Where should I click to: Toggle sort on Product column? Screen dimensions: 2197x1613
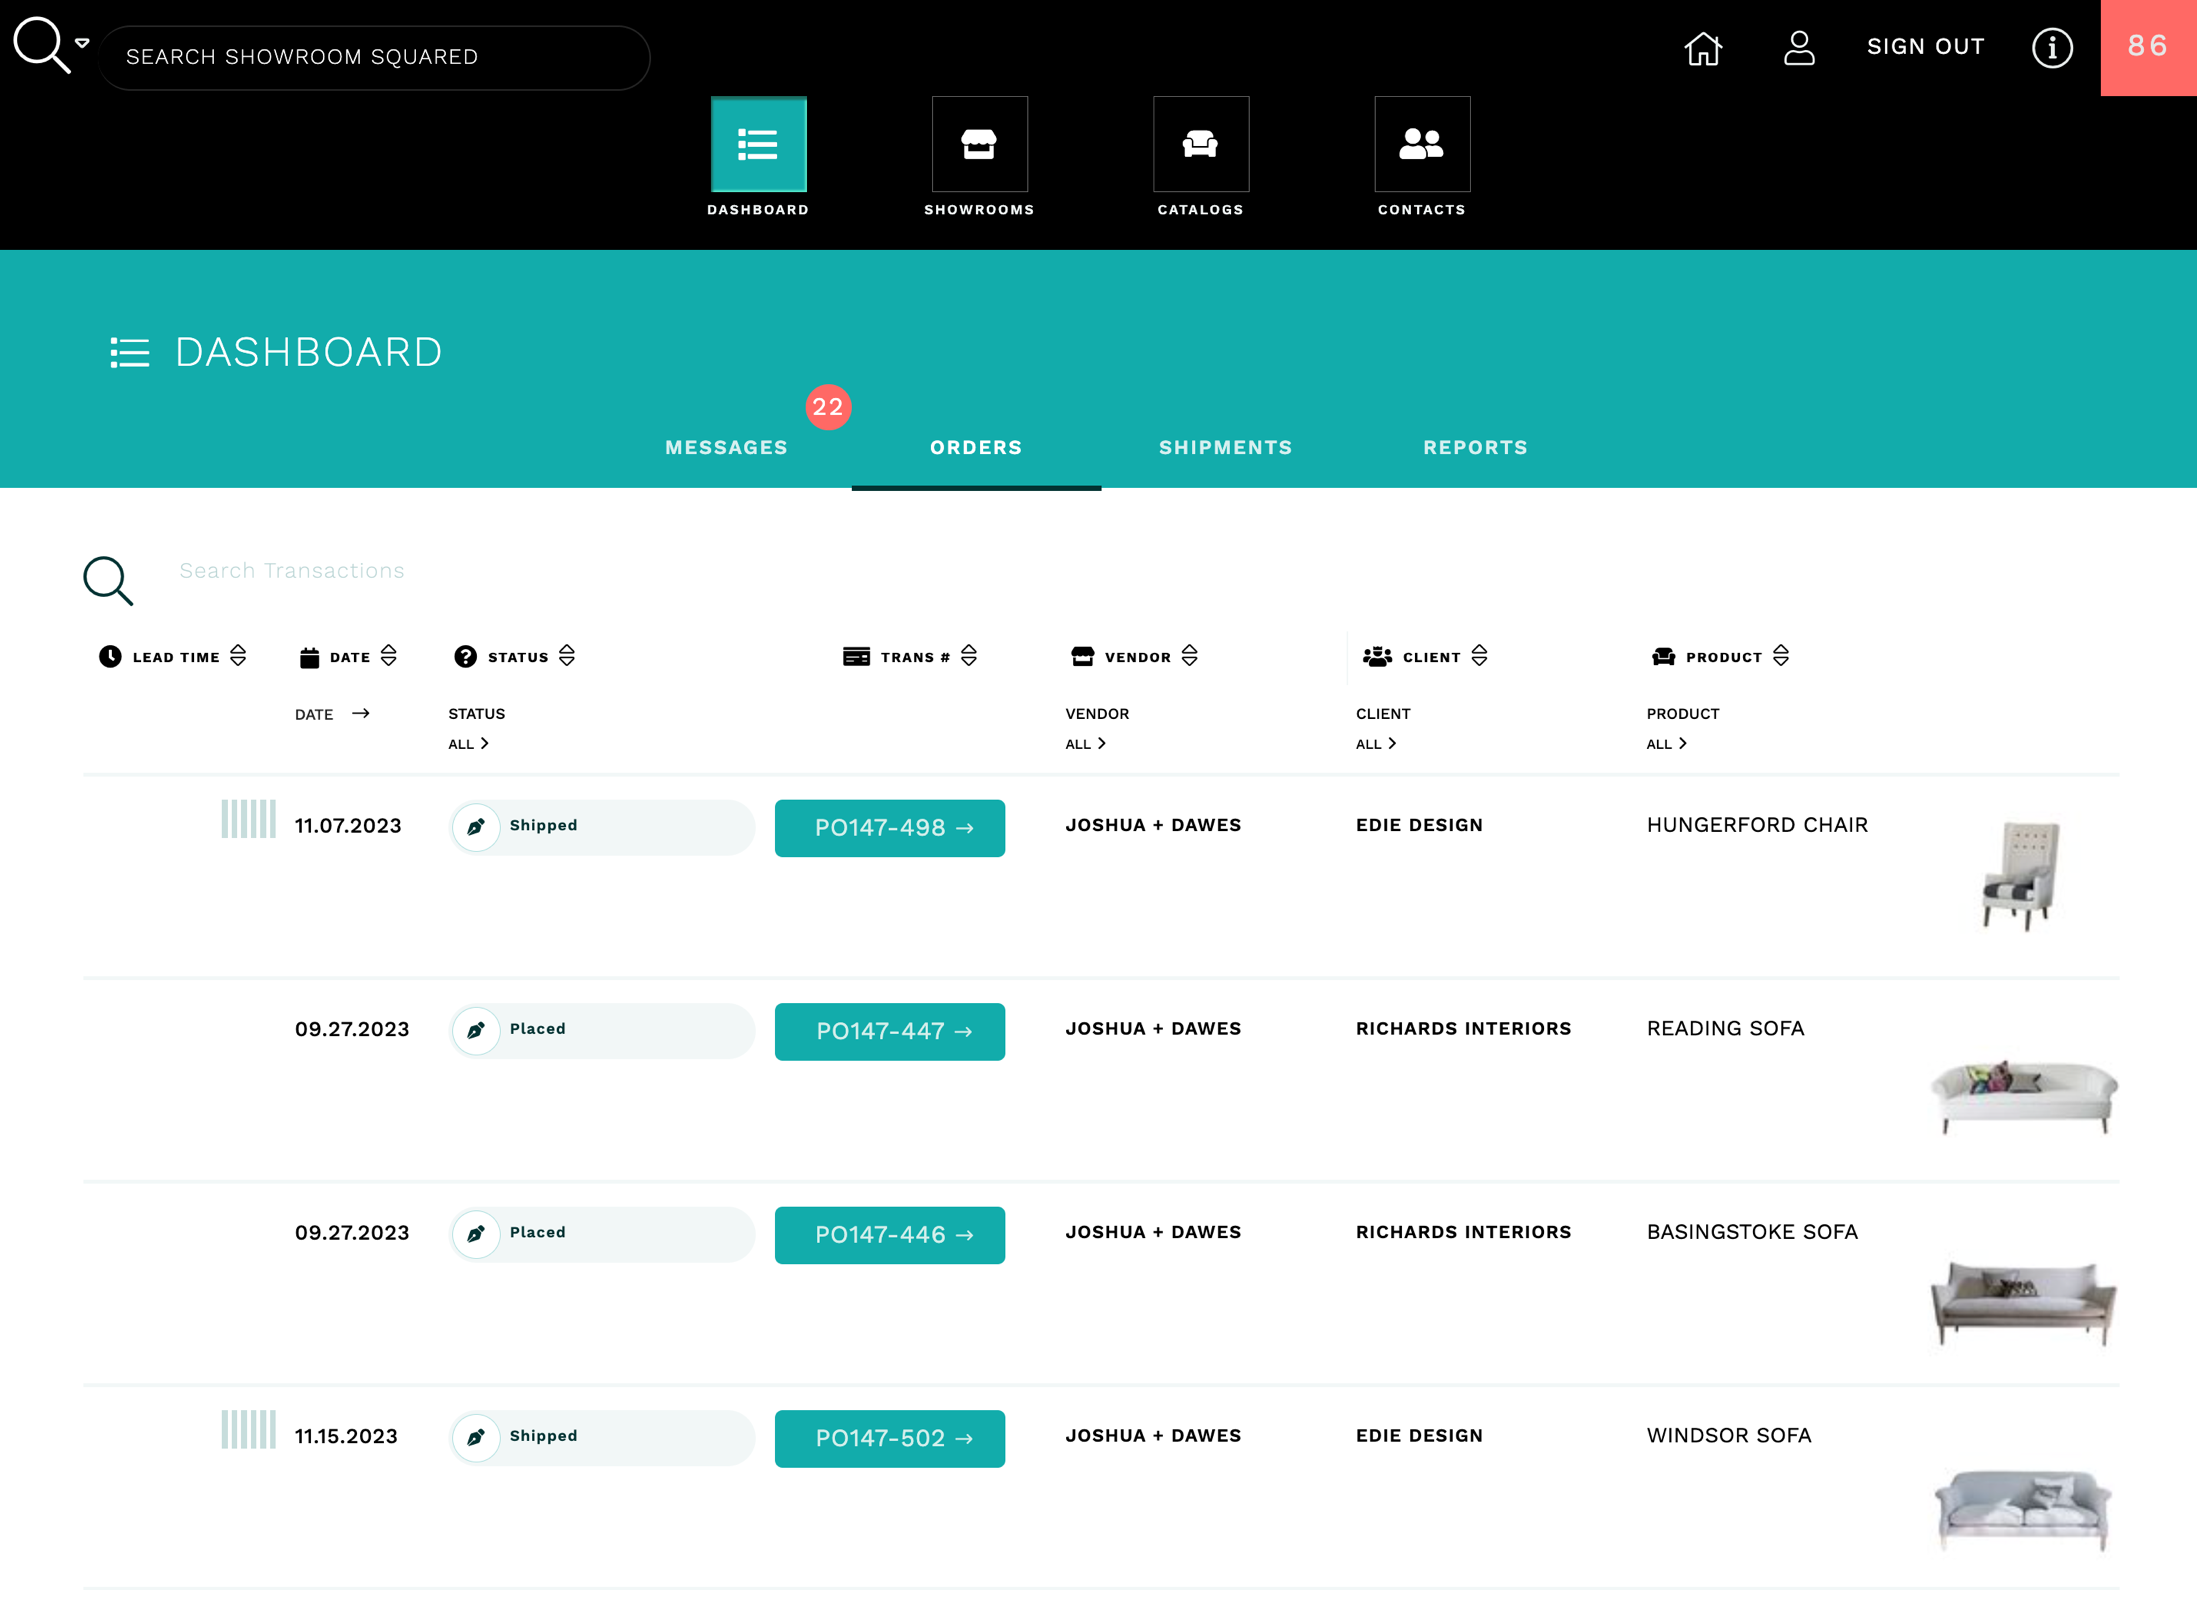1781,656
